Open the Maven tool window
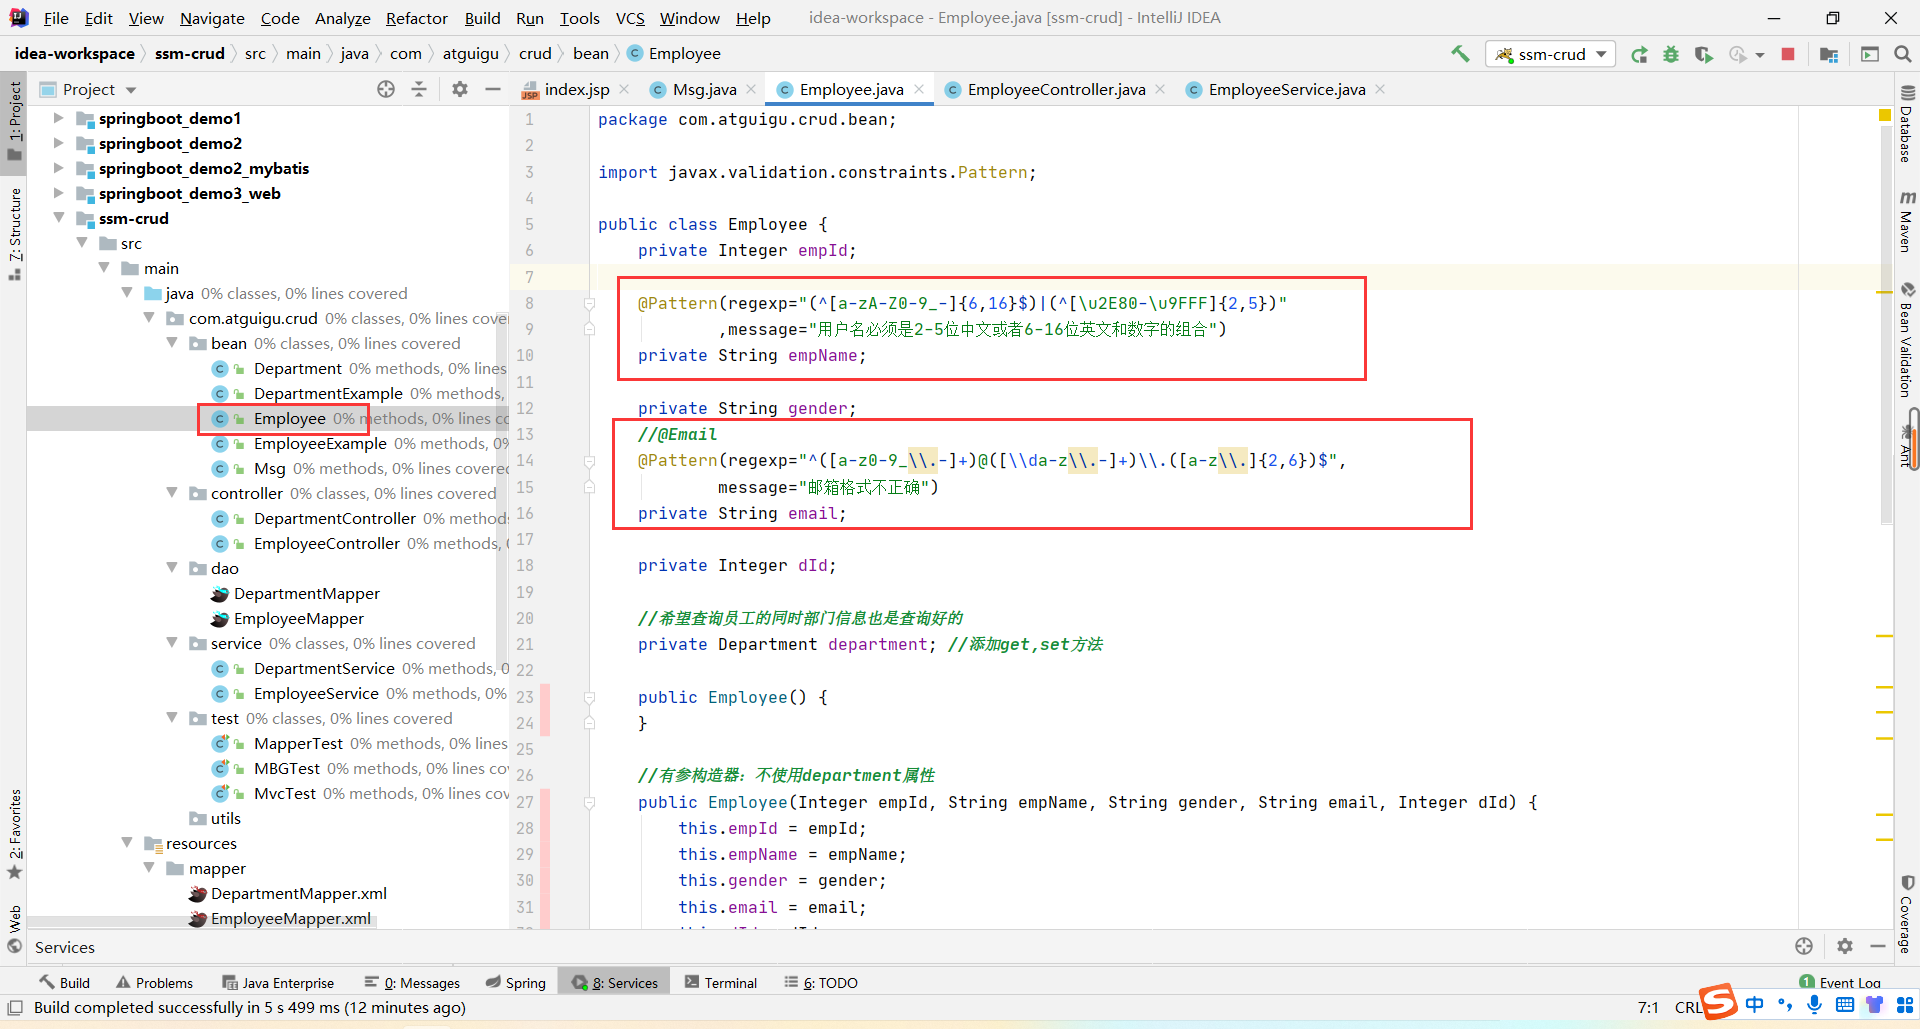The height and width of the screenshot is (1029, 1920). [x=1907, y=220]
